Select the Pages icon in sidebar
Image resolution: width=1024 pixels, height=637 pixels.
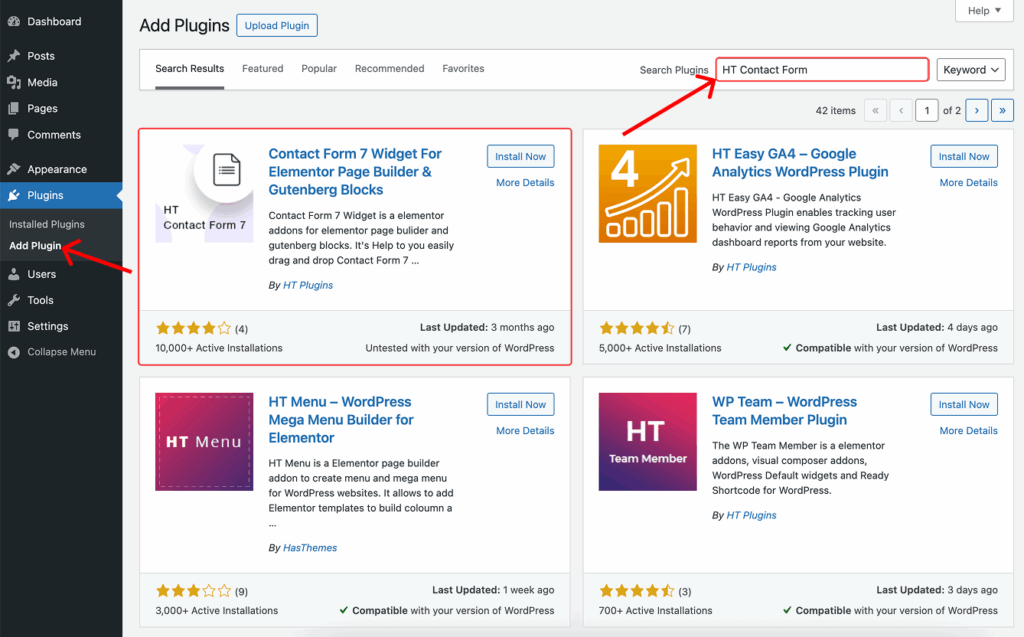(x=13, y=108)
